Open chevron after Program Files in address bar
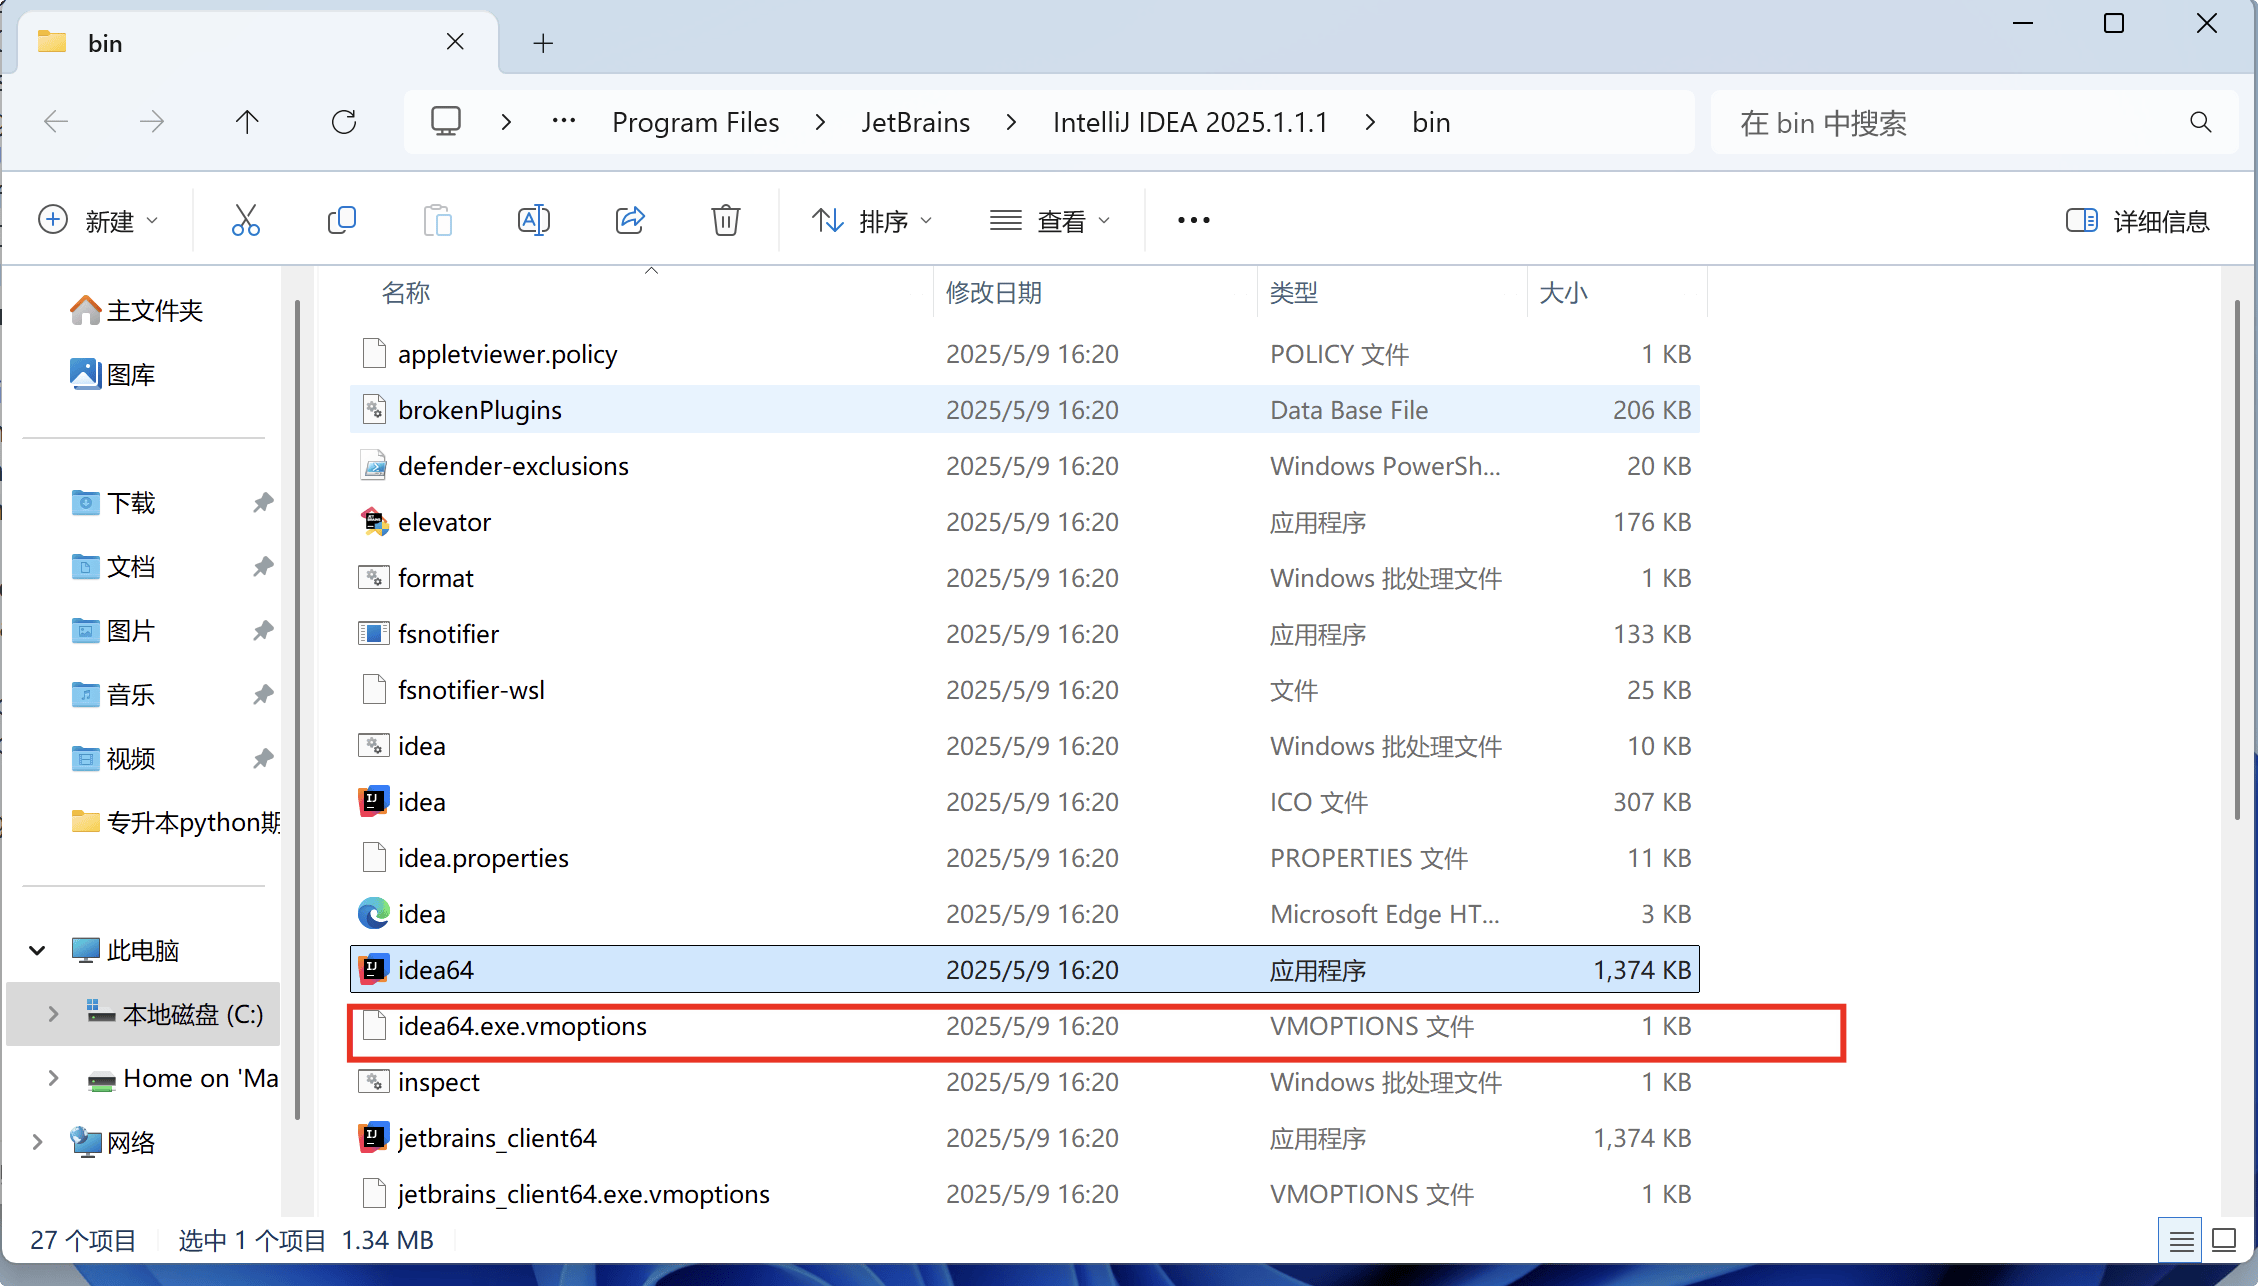The width and height of the screenshot is (2258, 1286). point(820,122)
